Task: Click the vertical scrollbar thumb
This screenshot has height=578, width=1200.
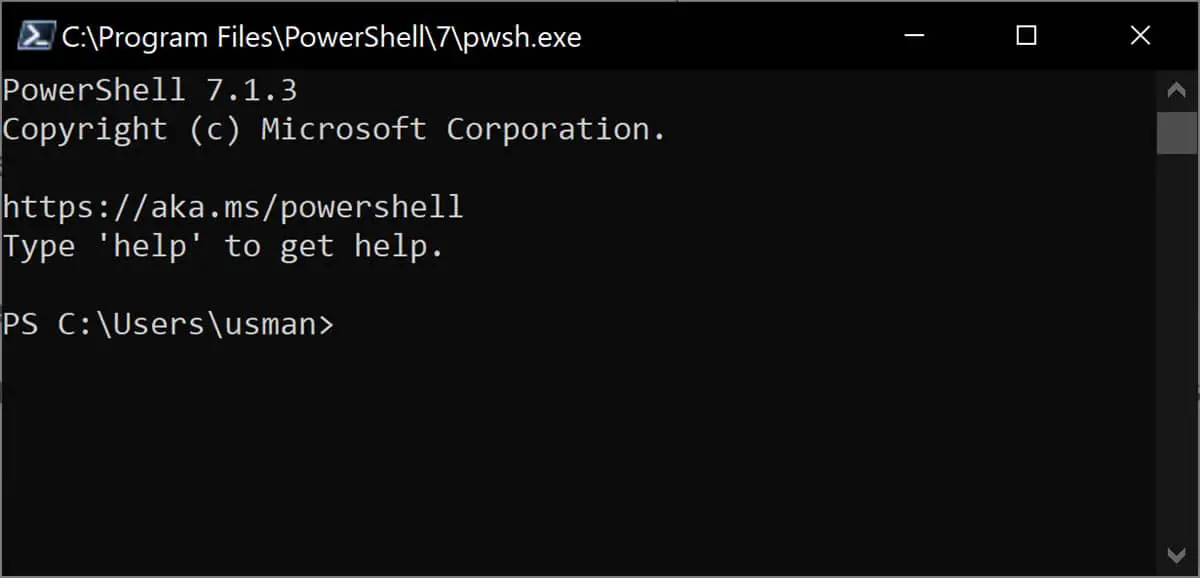Action: (x=1177, y=133)
